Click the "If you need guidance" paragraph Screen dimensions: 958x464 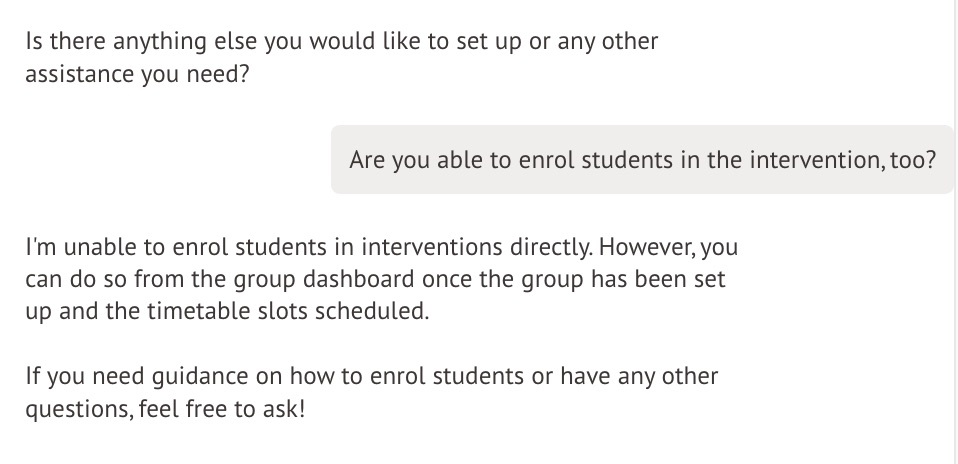pyautogui.click(x=371, y=393)
